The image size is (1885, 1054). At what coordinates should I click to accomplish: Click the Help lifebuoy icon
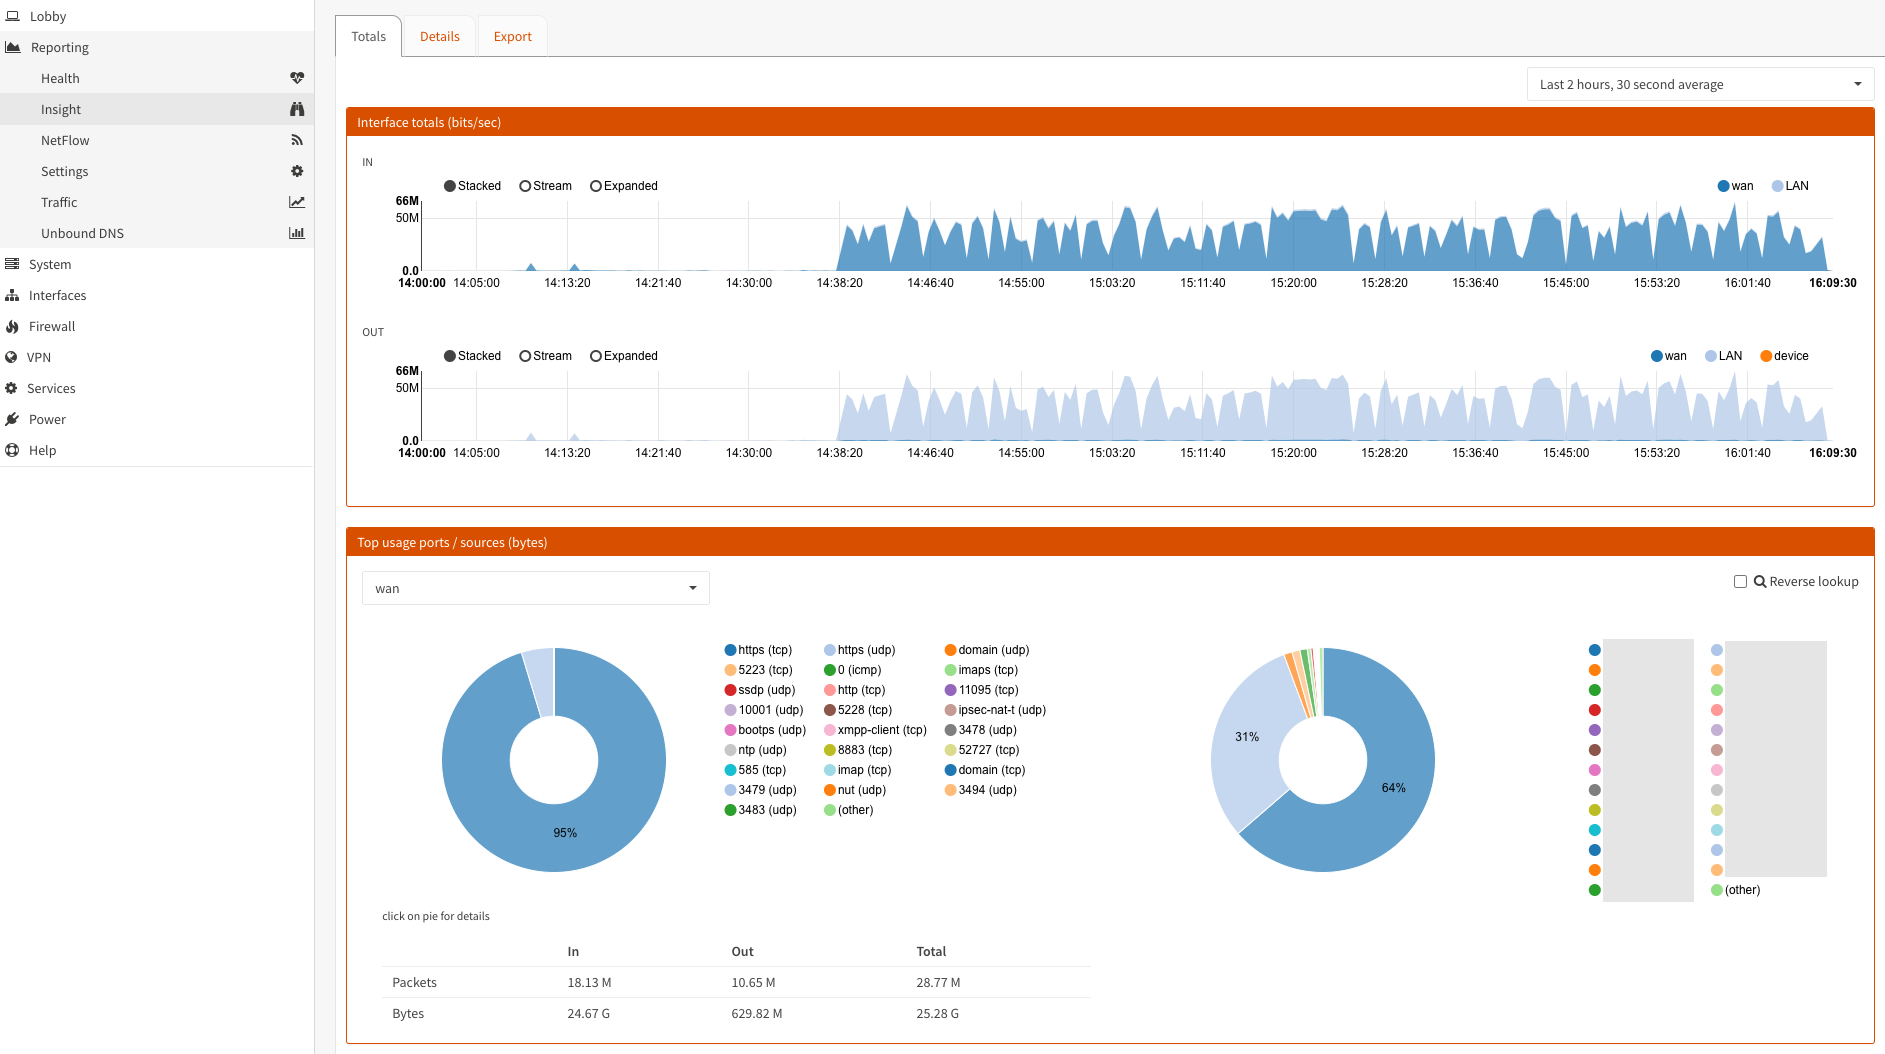click(x=12, y=450)
